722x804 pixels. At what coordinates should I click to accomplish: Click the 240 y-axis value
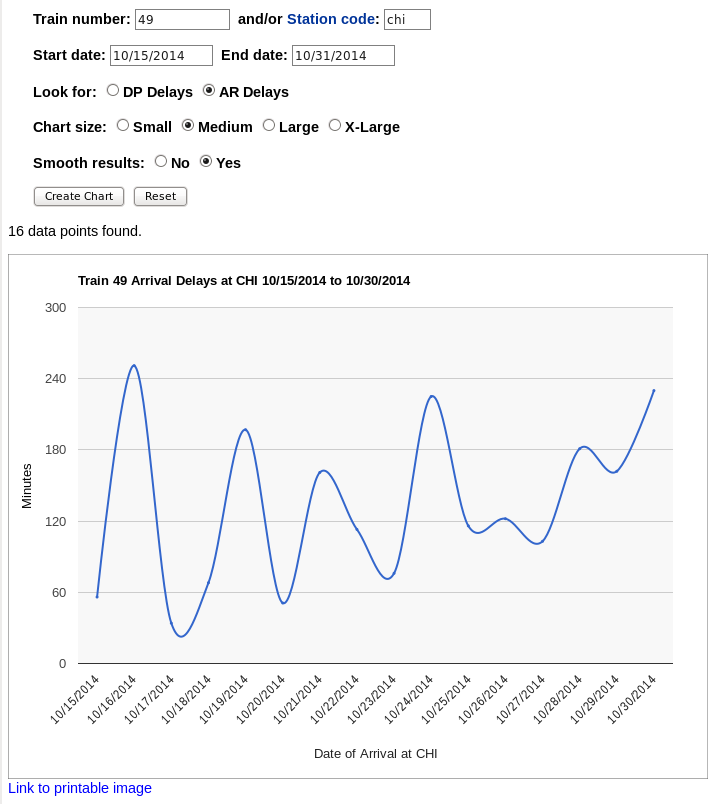55,378
